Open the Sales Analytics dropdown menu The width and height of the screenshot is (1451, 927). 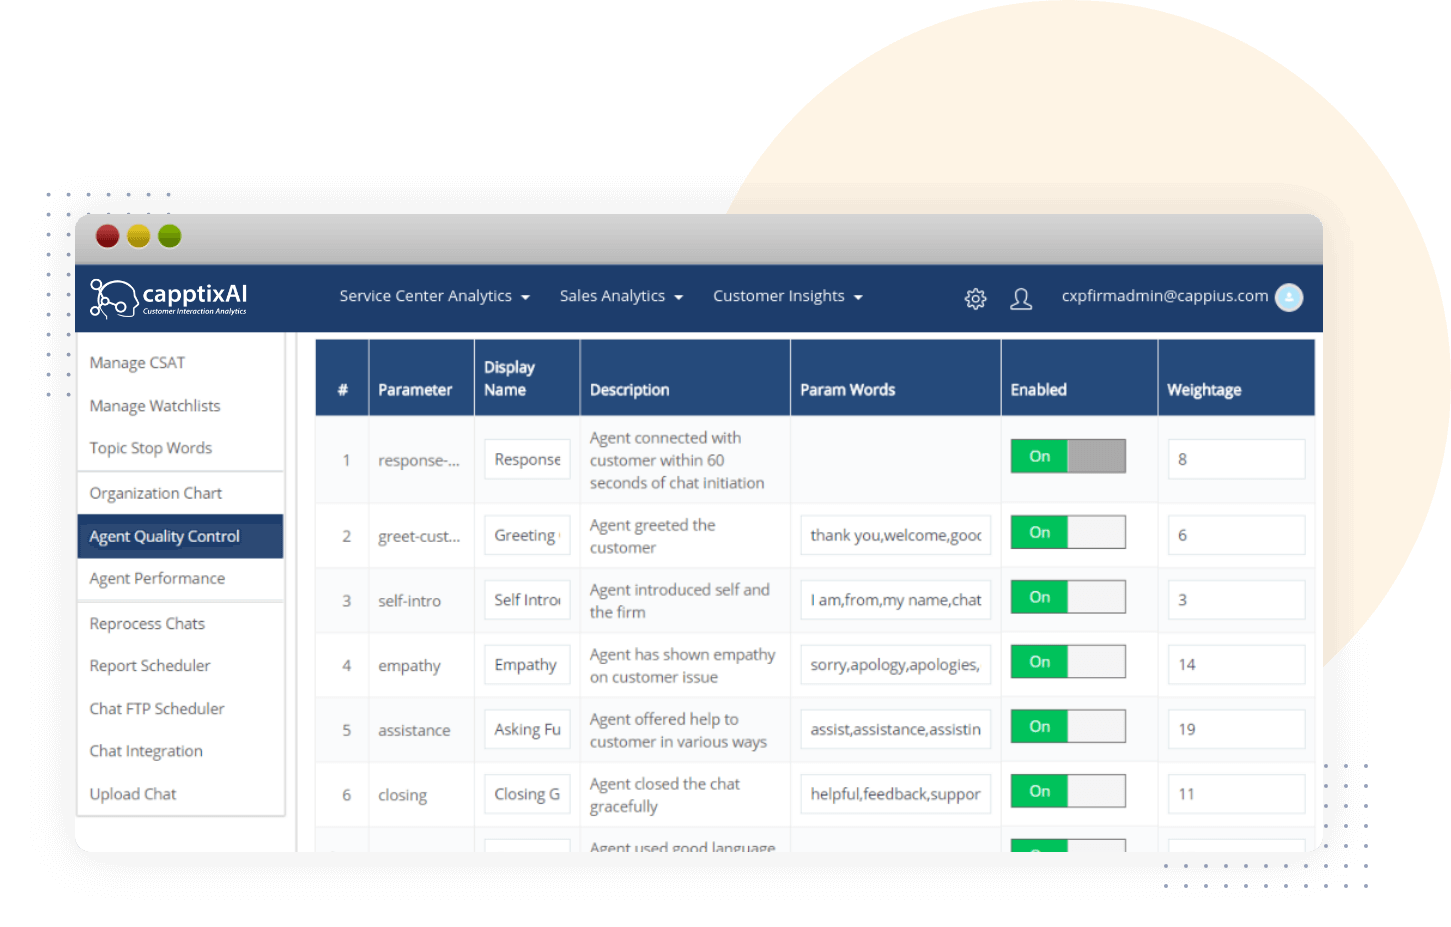click(621, 296)
